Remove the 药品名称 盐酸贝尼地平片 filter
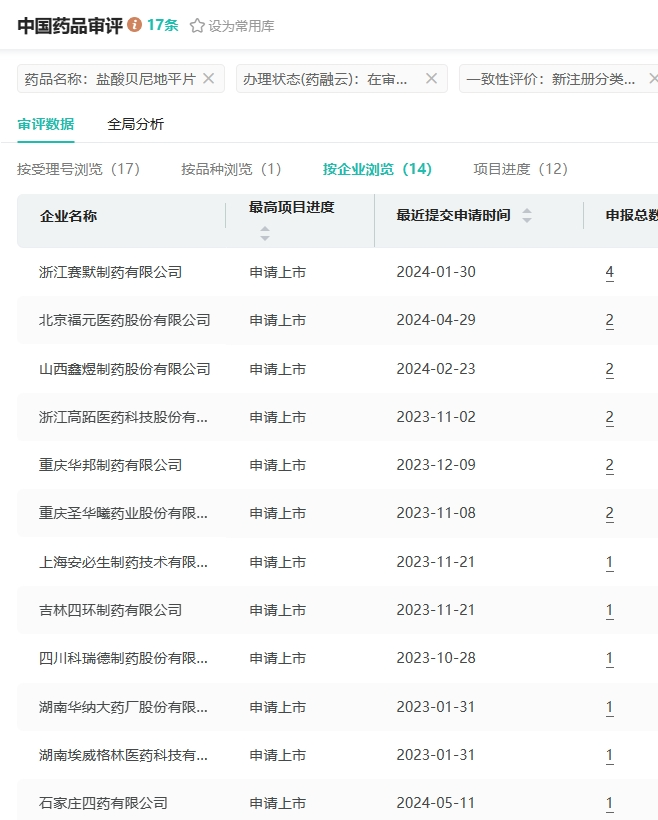 (x=208, y=79)
